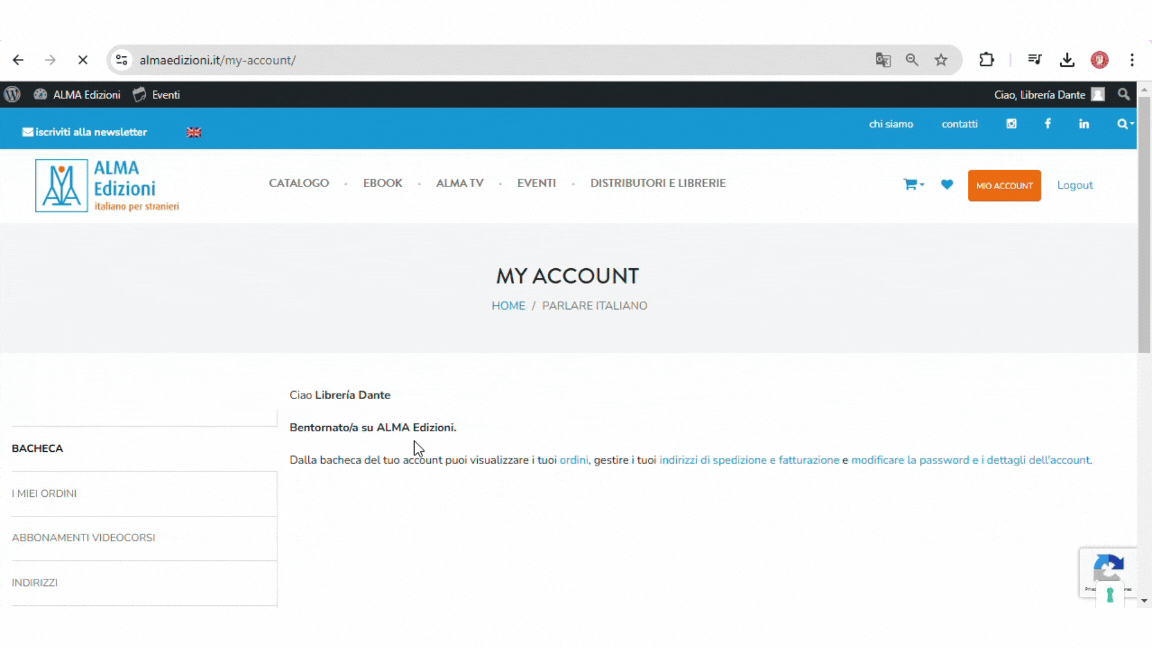The height and width of the screenshot is (648, 1152).
Task: View the wishlist heart
Action: tap(947, 185)
